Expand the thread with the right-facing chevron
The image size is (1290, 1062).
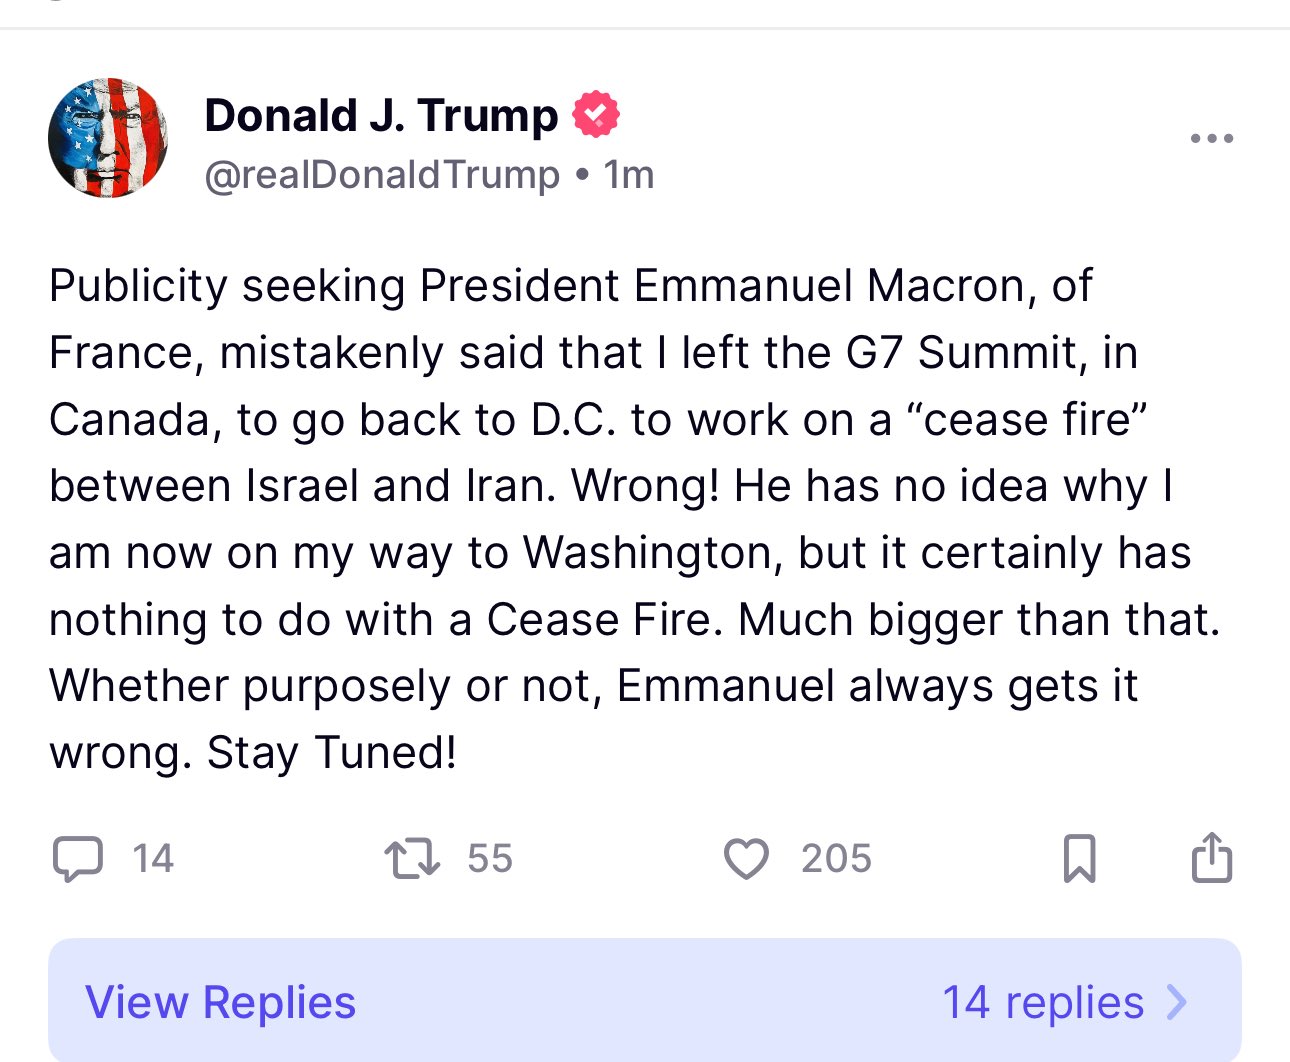pyautogui.click(x=1180, y=1001)
